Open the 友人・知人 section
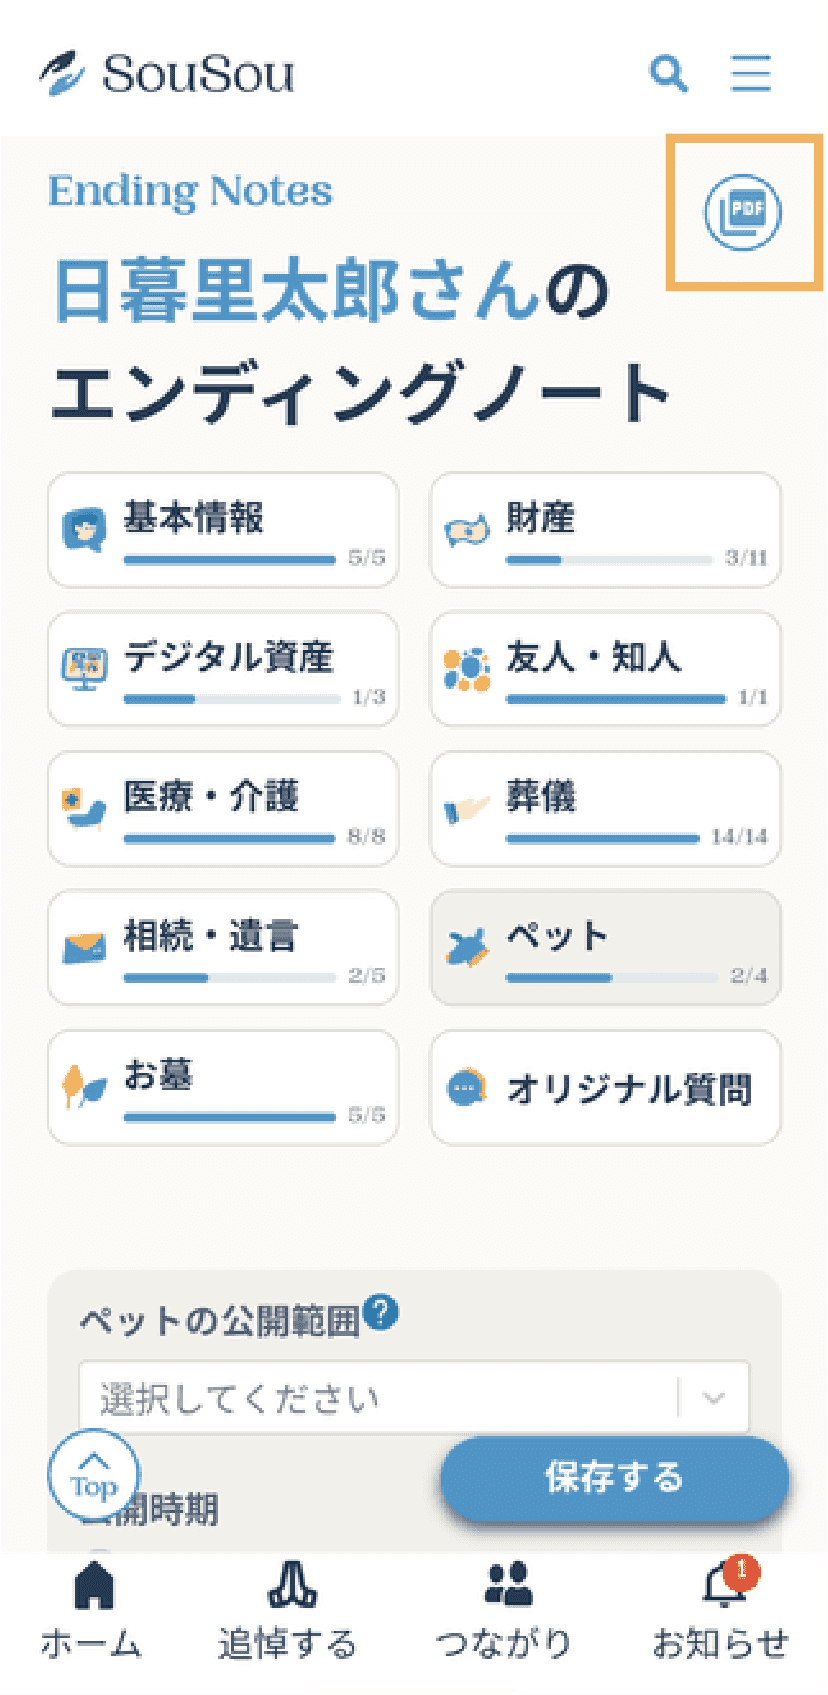 (x=605, y=669)
